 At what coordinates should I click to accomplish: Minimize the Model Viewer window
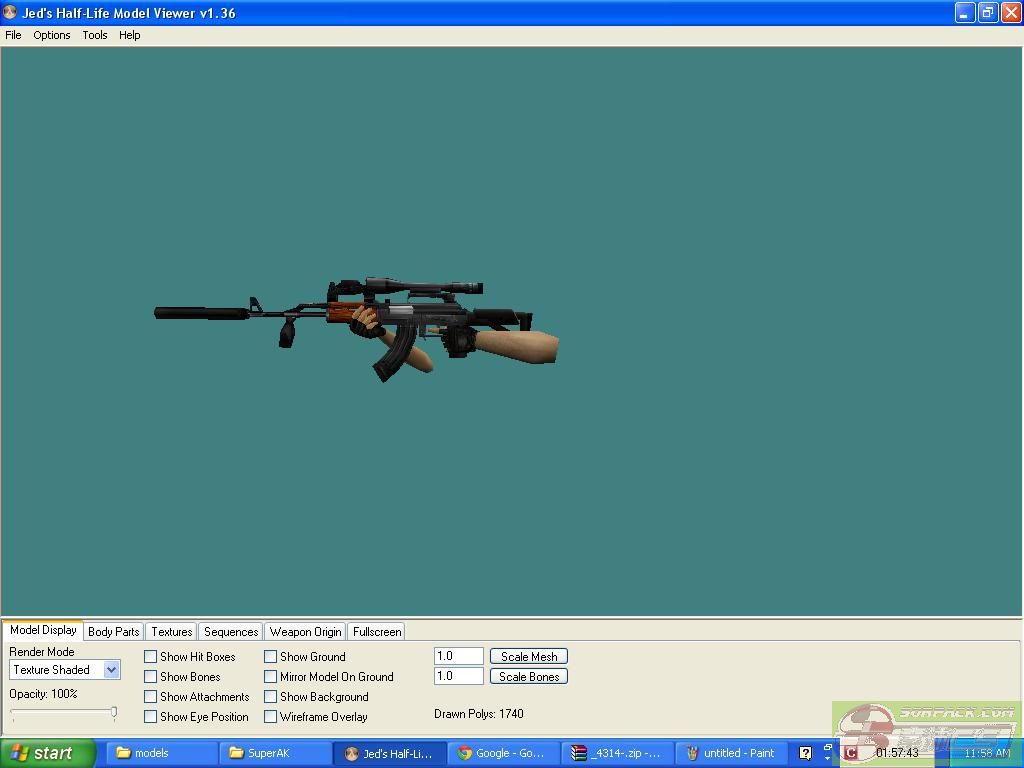click(965, 12)
